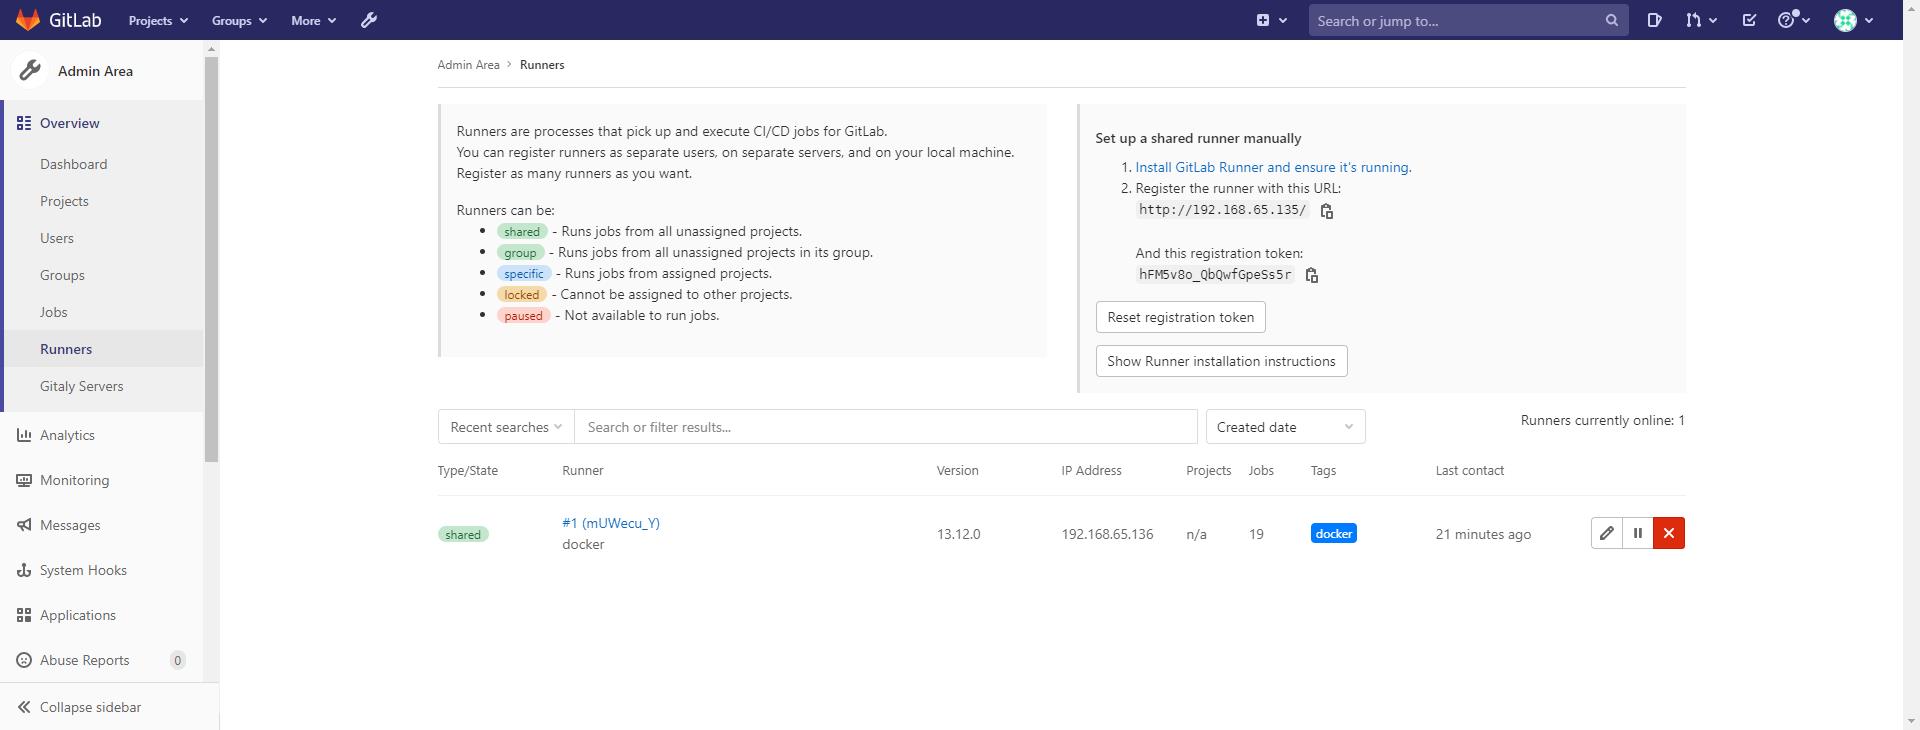Click the Messages megaphone icon
This screenshot has width=1920, height=730.
[24, 525]
